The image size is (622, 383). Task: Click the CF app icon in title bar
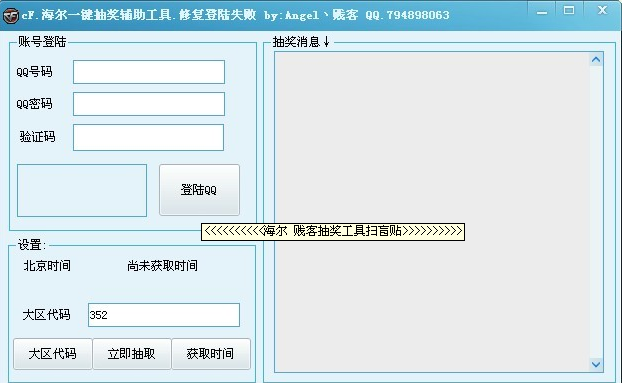click(11, 15)
